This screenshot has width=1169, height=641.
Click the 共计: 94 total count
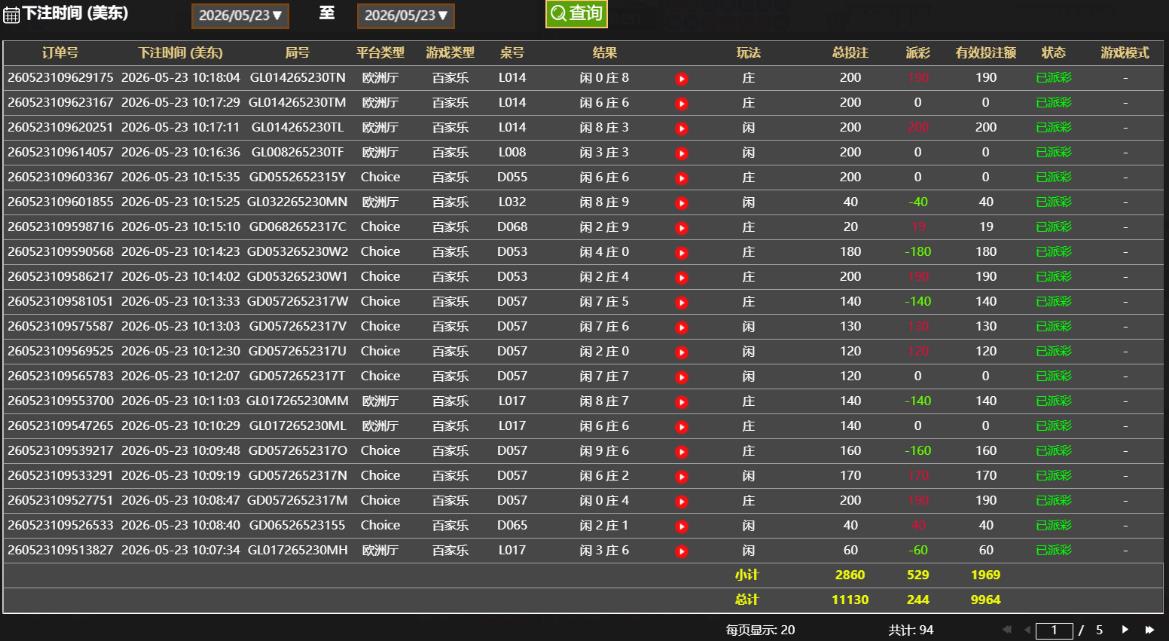(x=911, y=631)
